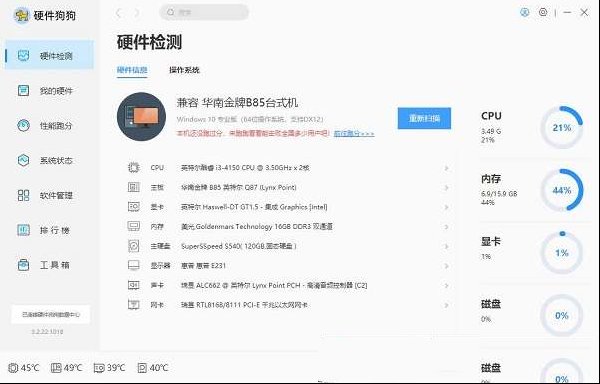
Task: Click the 声卡 sound card row icon
Action: point(134,285)
